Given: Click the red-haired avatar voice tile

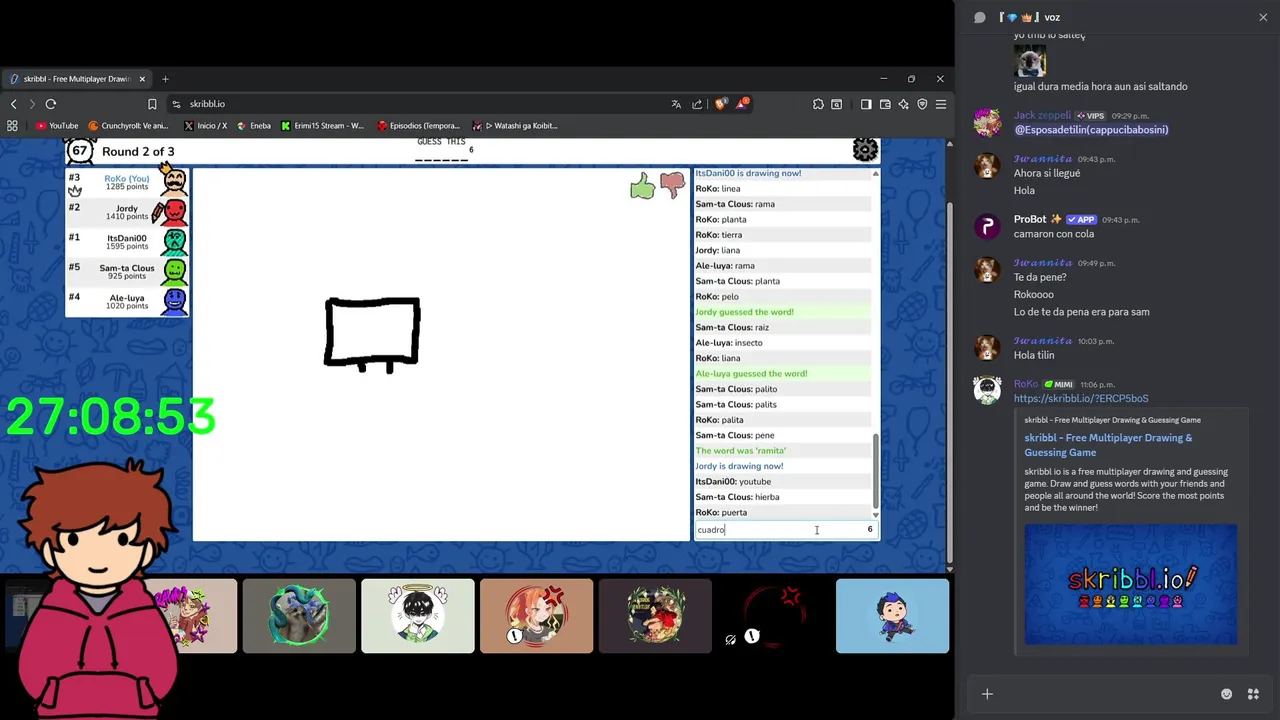Looking at the screenshot, I should pyautogui.click(x=537, y=616).
